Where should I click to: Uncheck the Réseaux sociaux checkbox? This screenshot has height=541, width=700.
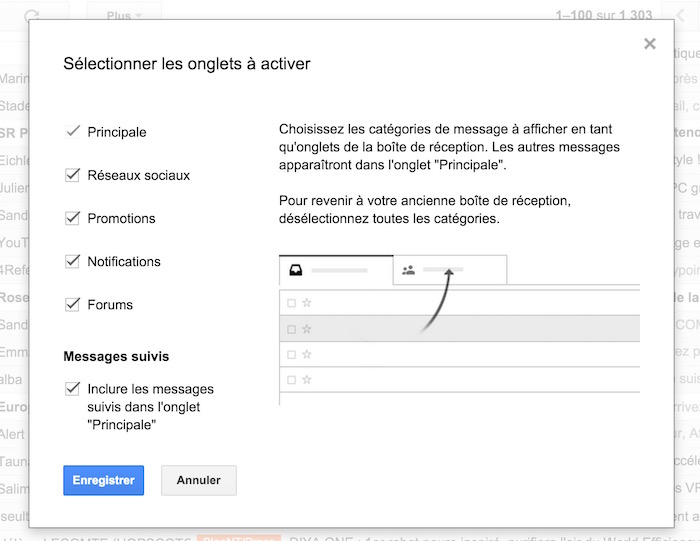tap(72, 175)
